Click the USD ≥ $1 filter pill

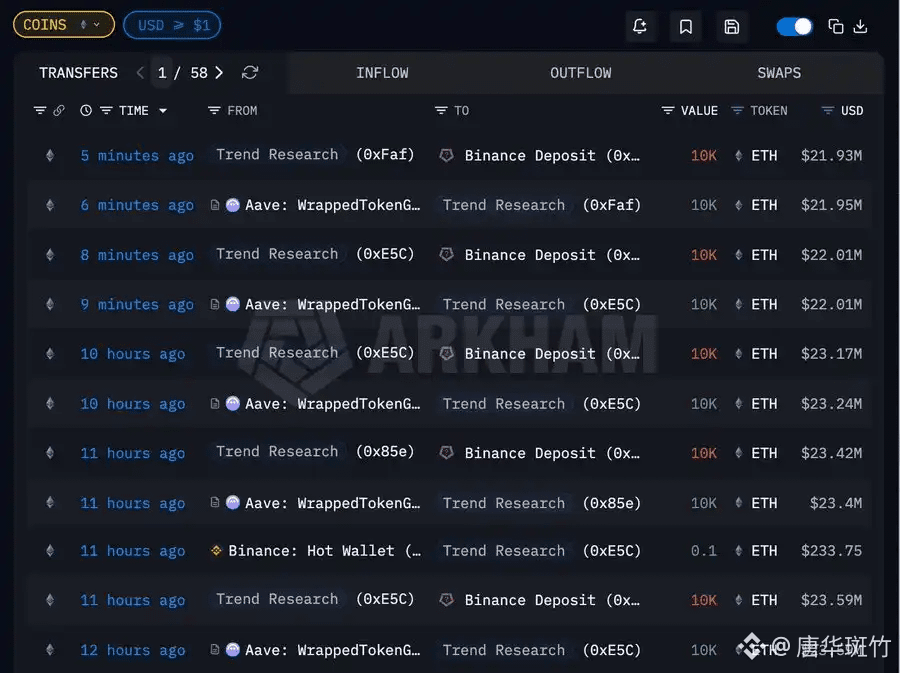[172, 25]
